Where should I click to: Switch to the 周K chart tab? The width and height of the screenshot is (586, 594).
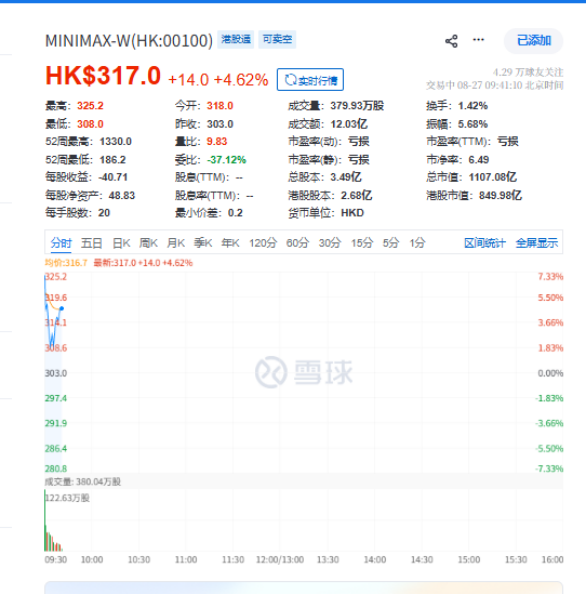pyautogui.click(x=148, y=243)
